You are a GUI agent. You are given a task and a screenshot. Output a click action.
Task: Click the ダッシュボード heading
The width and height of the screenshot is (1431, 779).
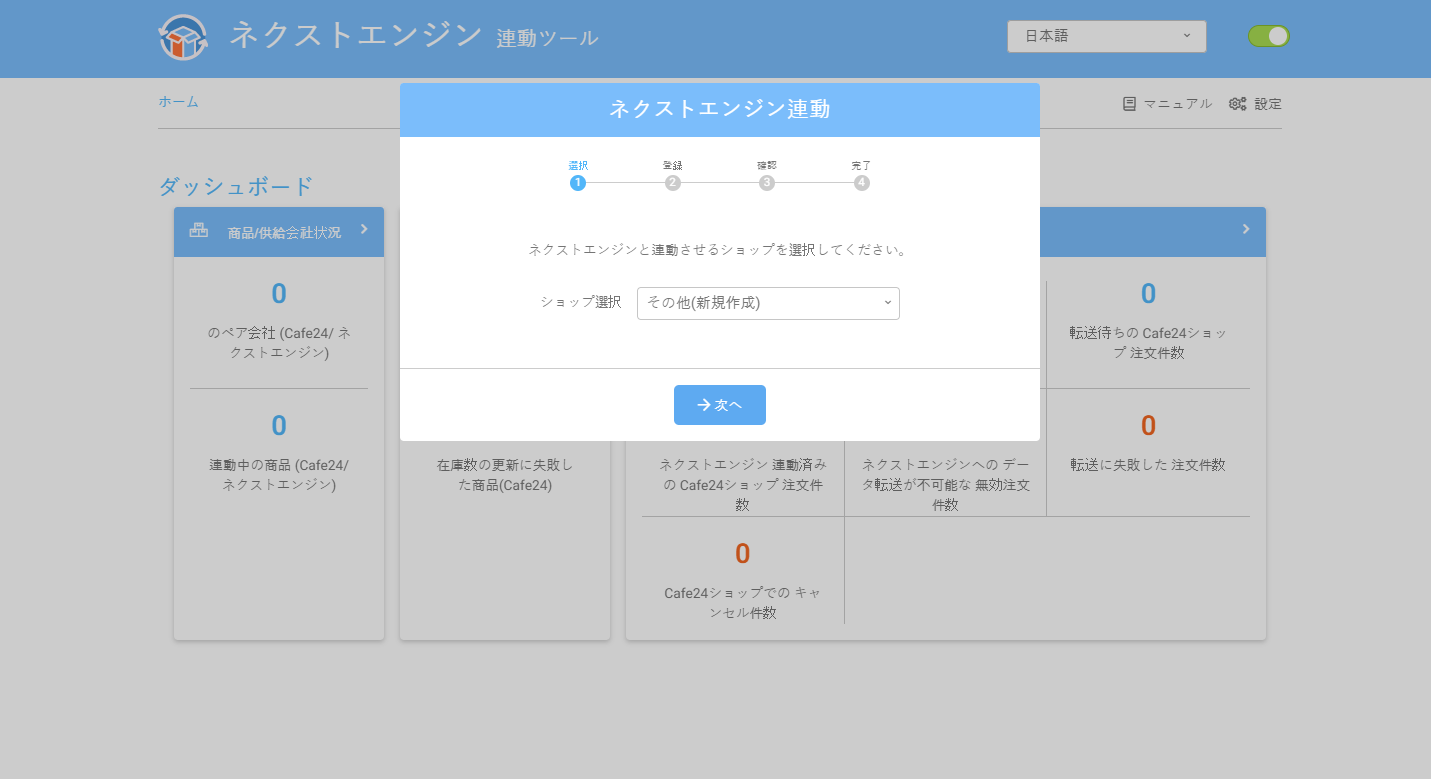click(236, 186)
